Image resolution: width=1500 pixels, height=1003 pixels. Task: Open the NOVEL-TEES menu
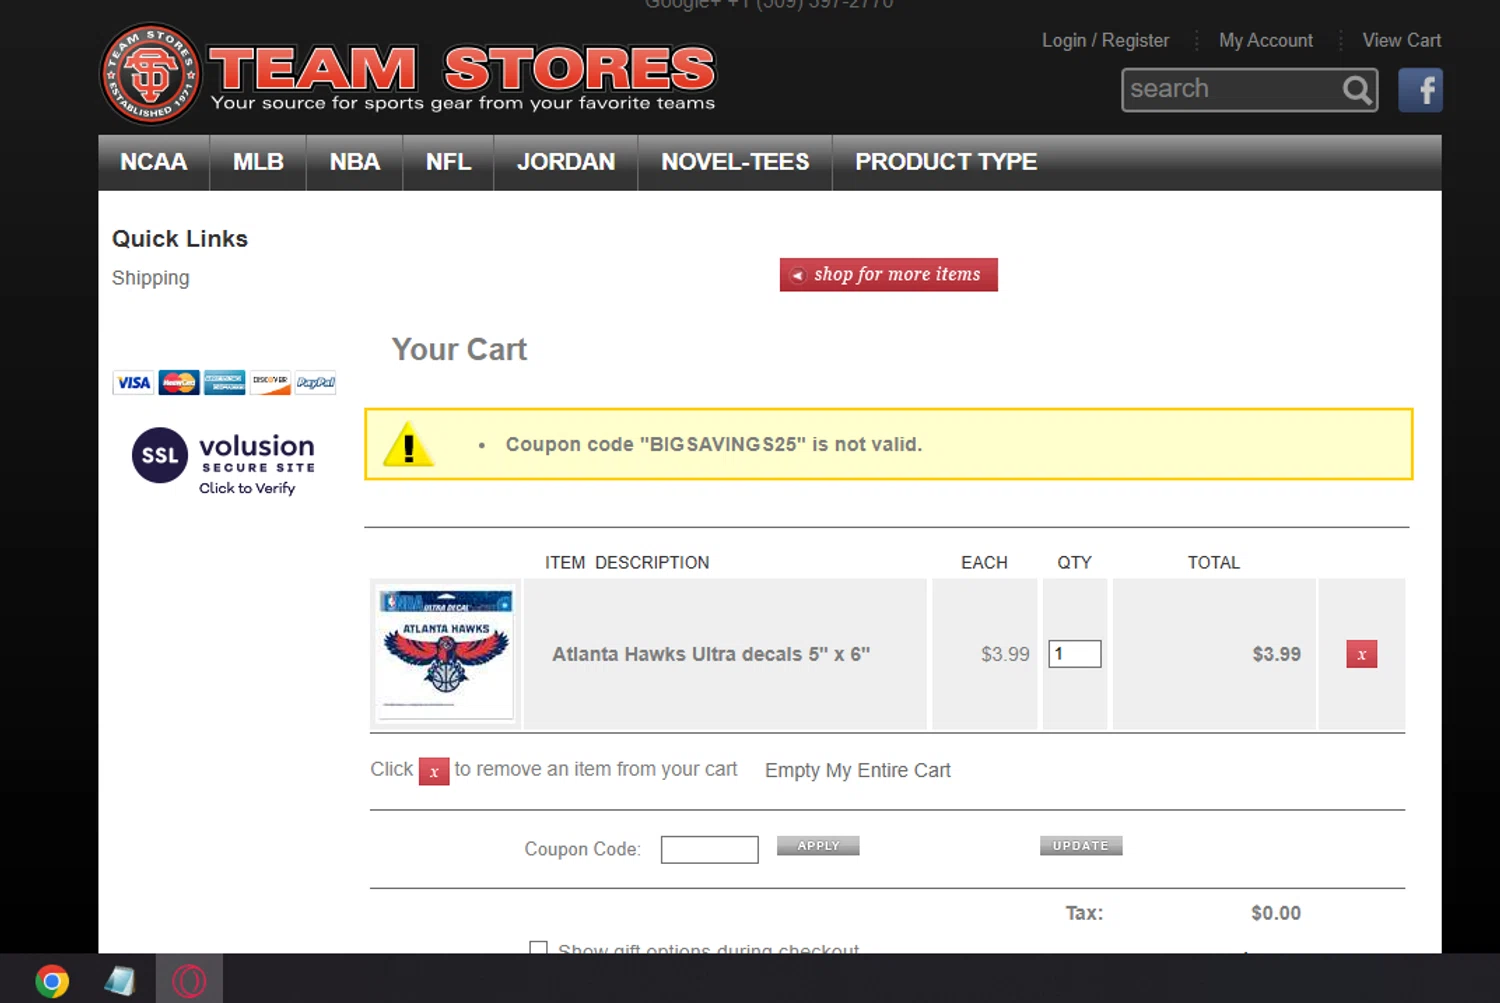735,162
